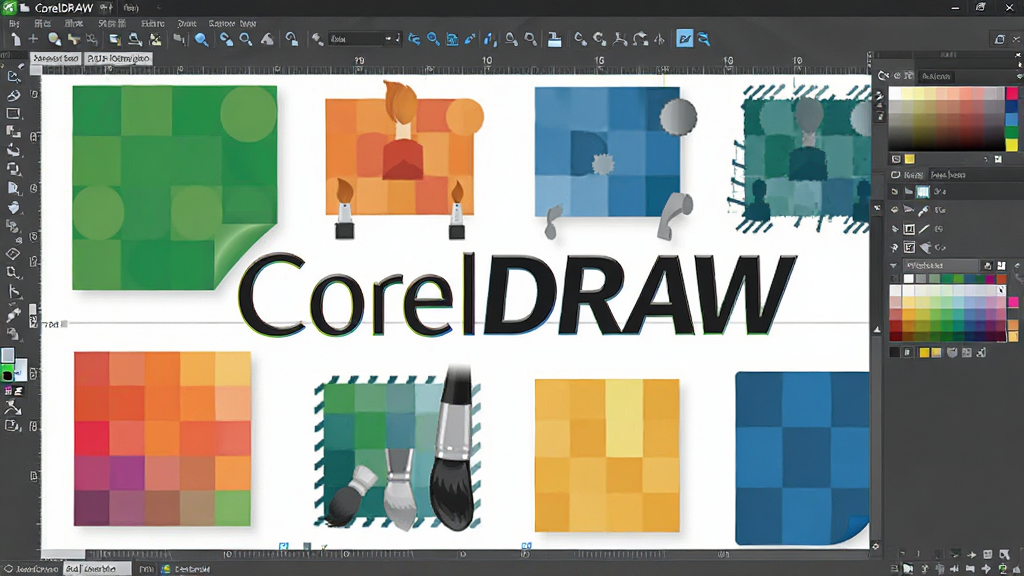Select the topmost tool in the left toolbox
Screen dimensions: 1024x576
(14, 76)
